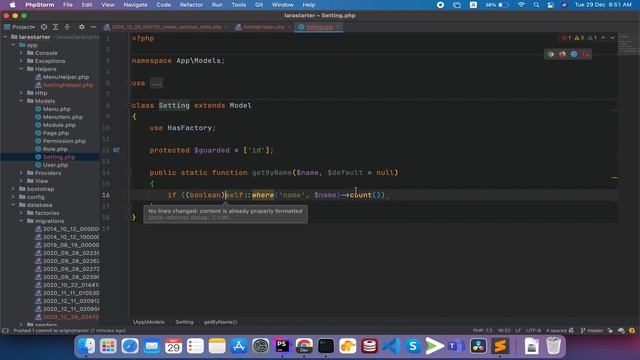Expand the Providers folder
Screen dimensions: 640x360
coord(21,173)
